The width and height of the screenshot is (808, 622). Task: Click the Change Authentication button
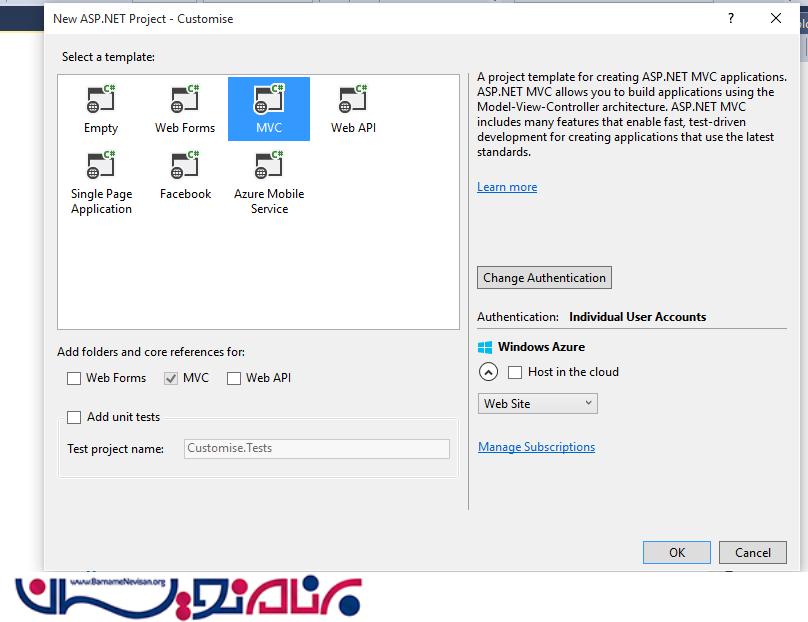pyautogui.click(x=544, y=278)
